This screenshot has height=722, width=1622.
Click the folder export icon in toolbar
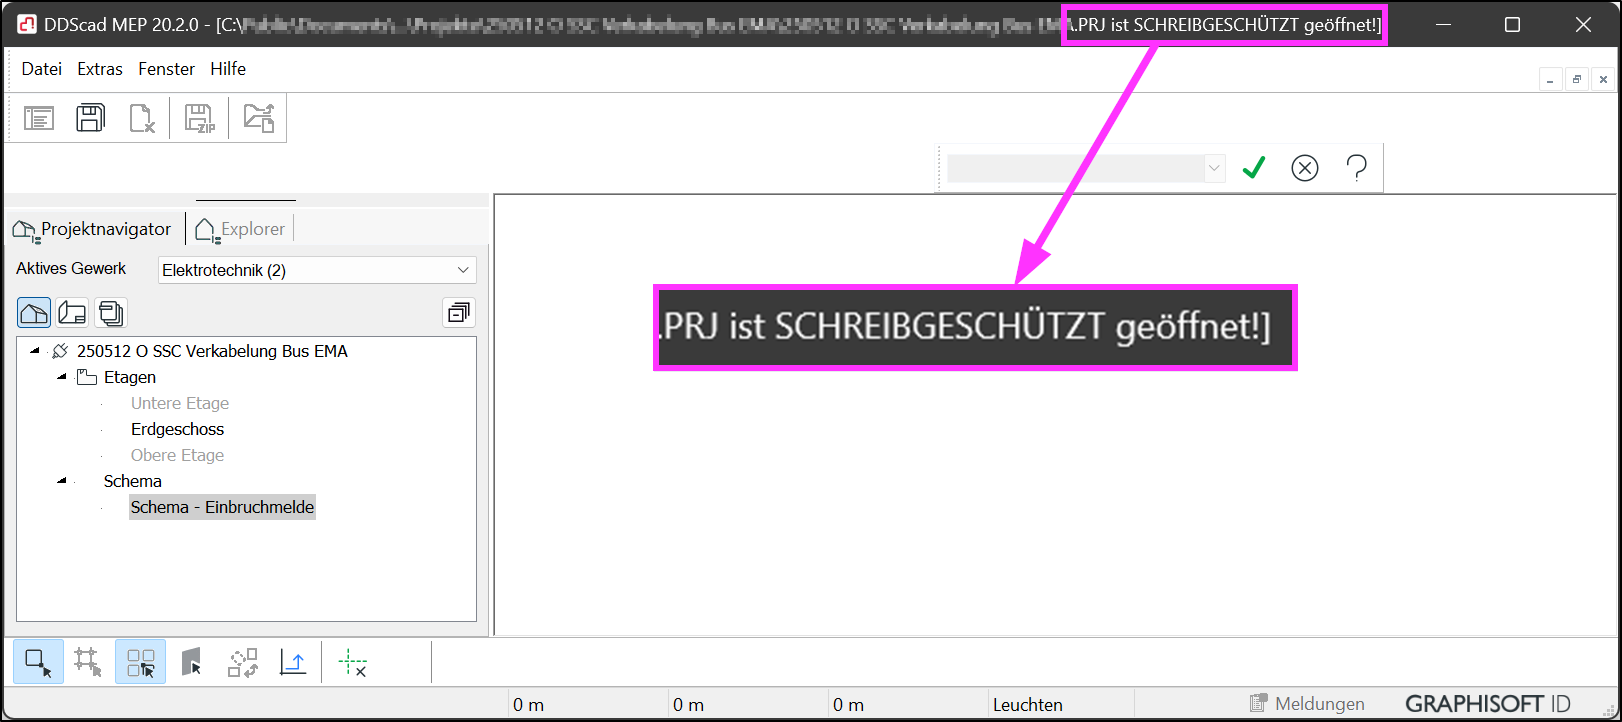259,118
